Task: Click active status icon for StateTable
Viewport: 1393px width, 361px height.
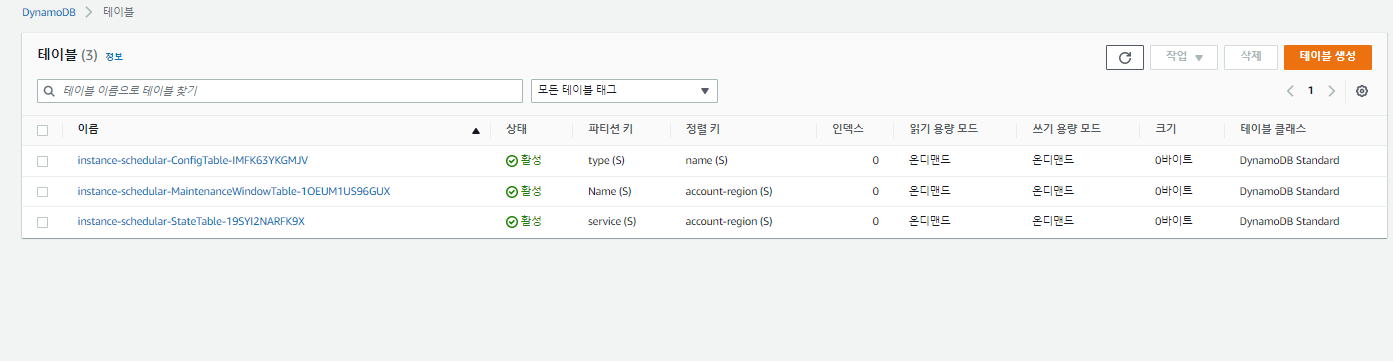Action: (x=512, y=222)
